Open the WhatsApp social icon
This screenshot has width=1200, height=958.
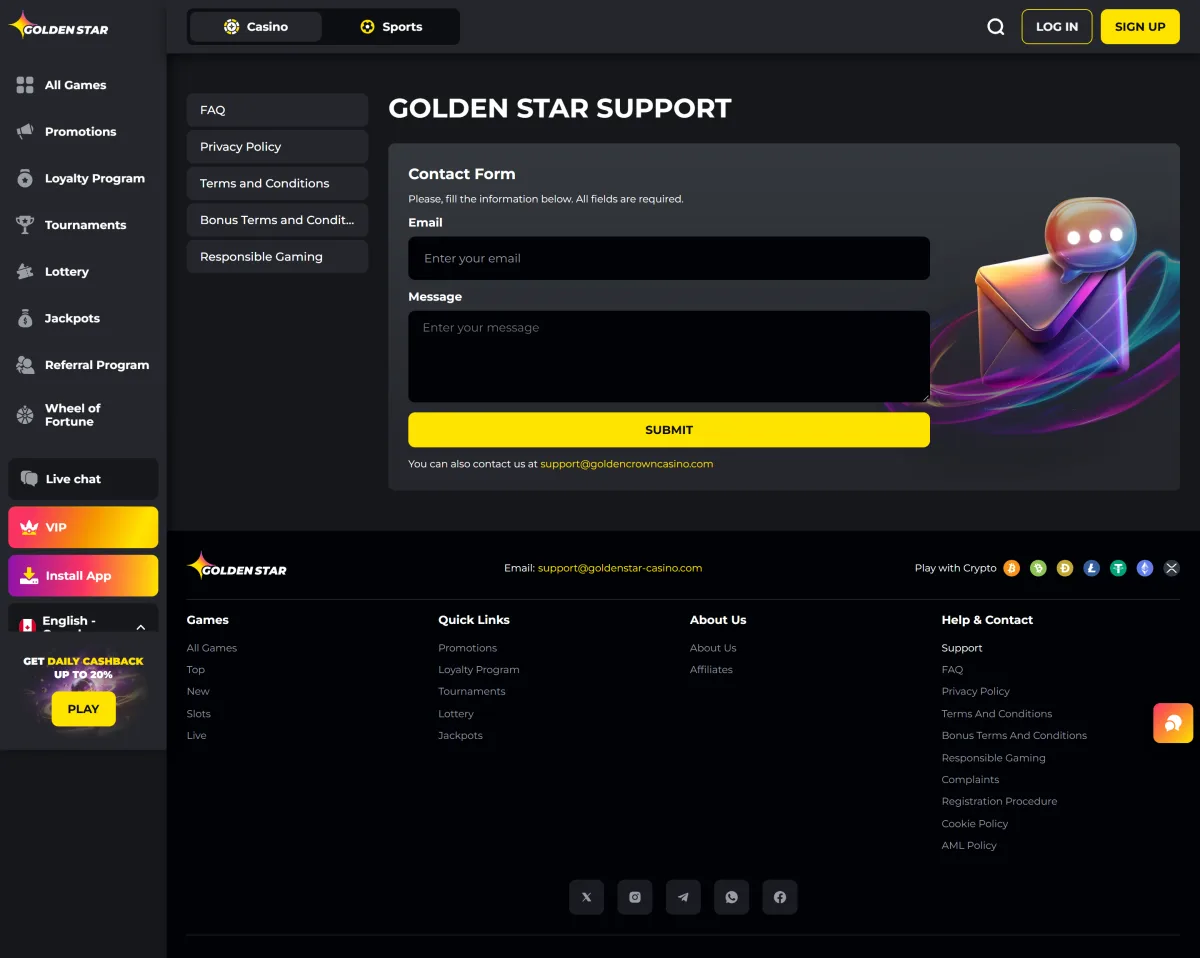[x=732, y=897]
